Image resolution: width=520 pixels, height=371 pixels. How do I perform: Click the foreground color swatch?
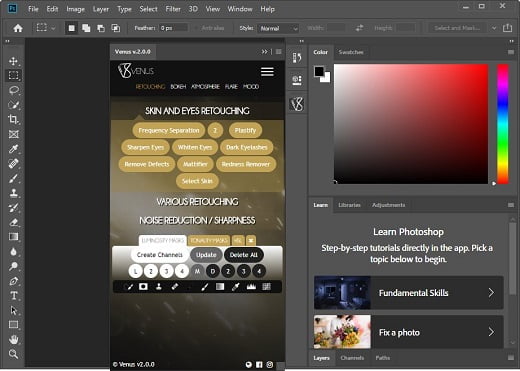pos(319,71)
